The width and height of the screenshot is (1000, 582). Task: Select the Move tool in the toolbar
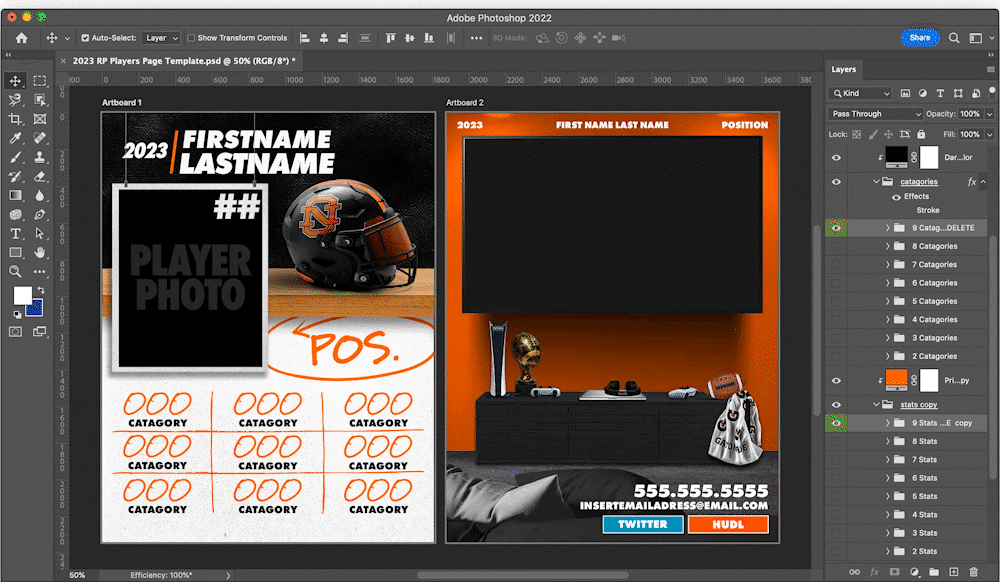pyautogui.click(x=15, y=81)
